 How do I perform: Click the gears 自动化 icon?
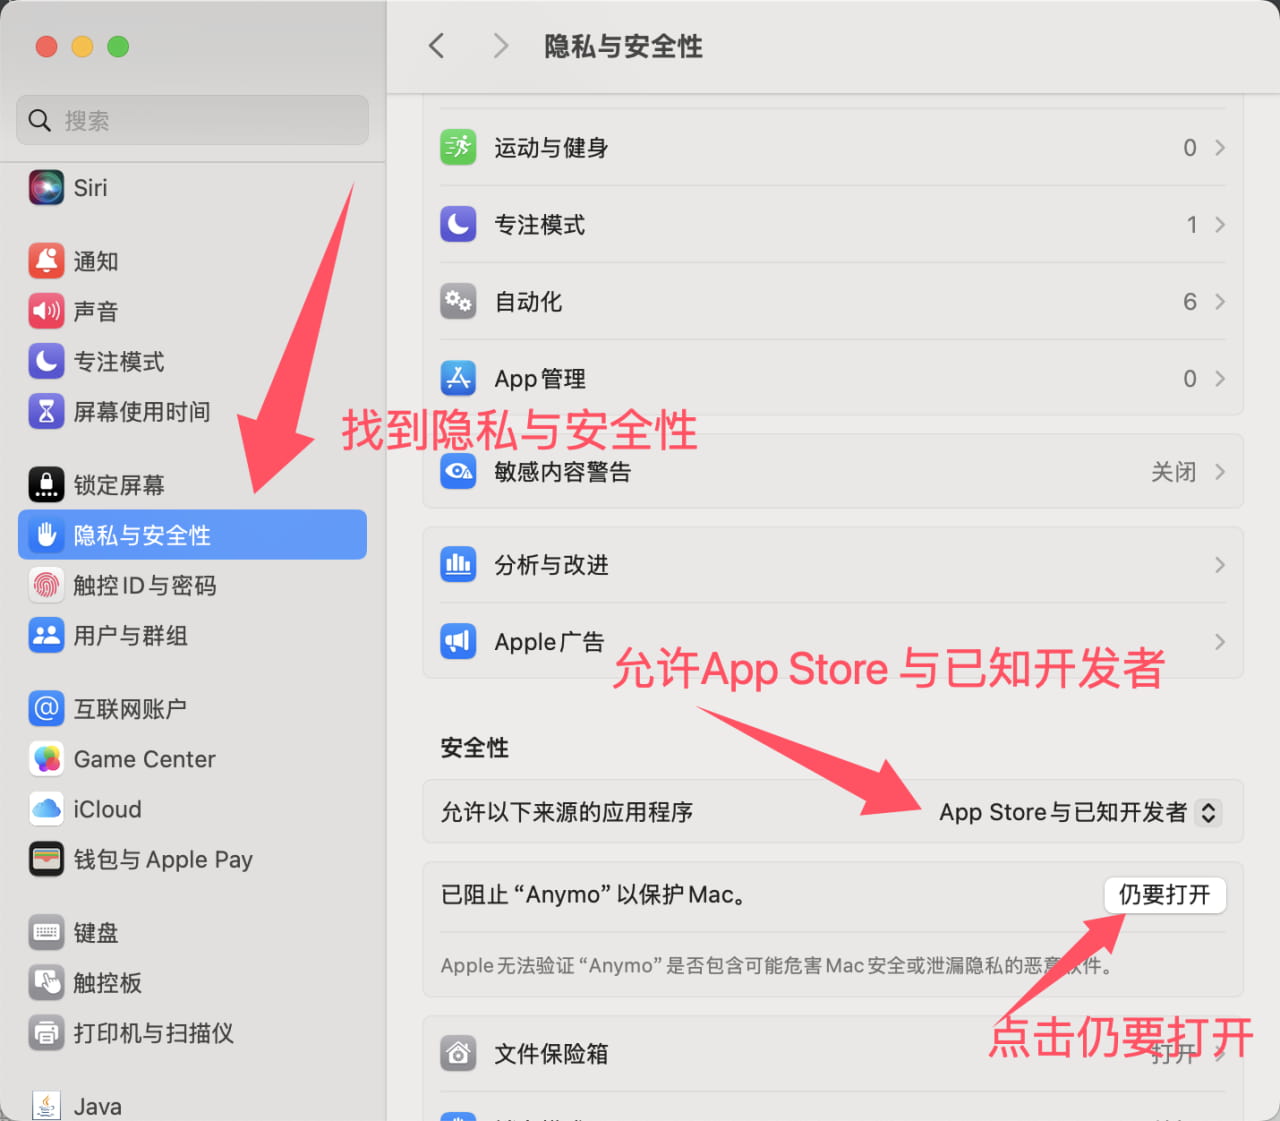coord(458,301)
